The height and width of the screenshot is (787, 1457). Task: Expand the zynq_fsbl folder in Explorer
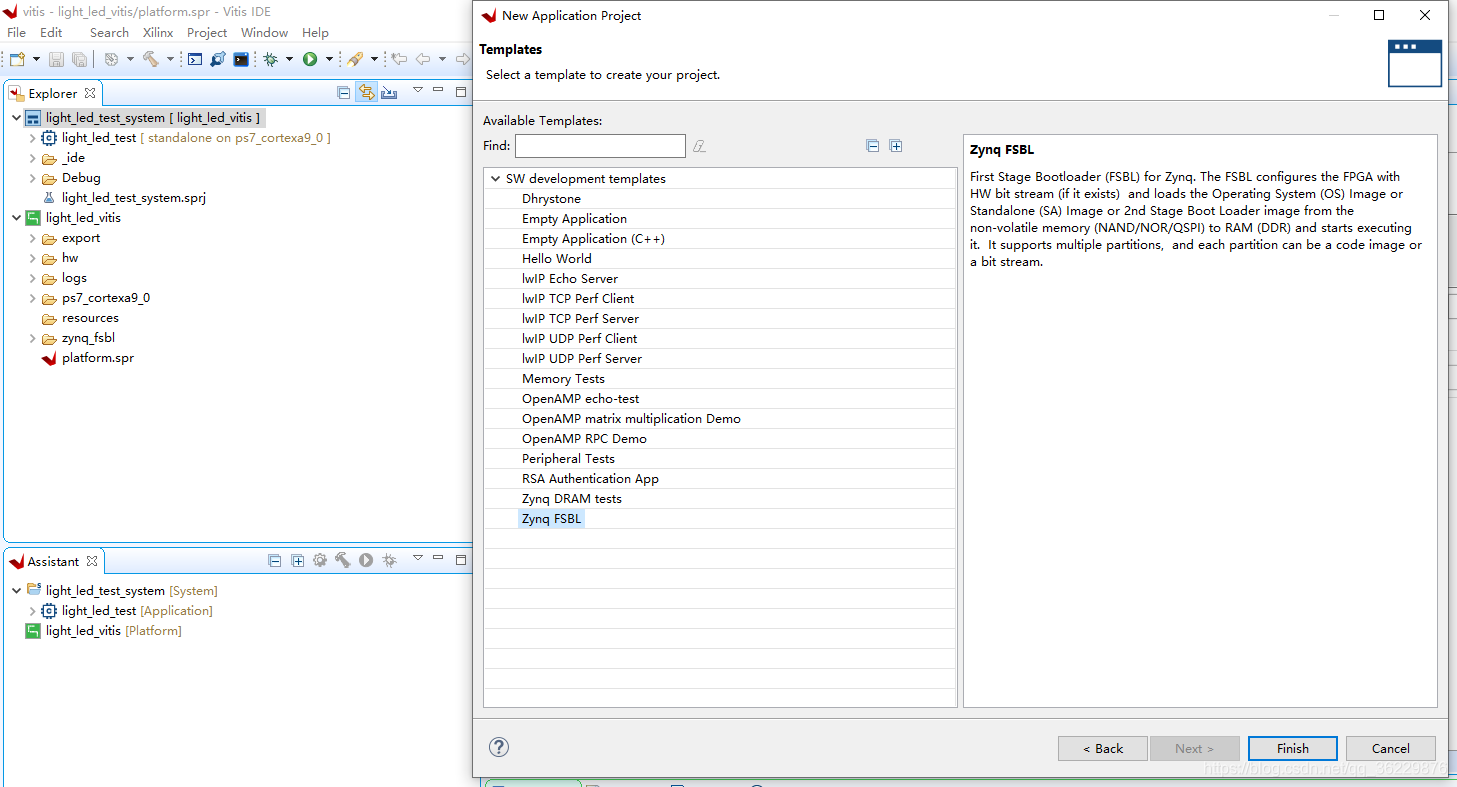(32, 338)
